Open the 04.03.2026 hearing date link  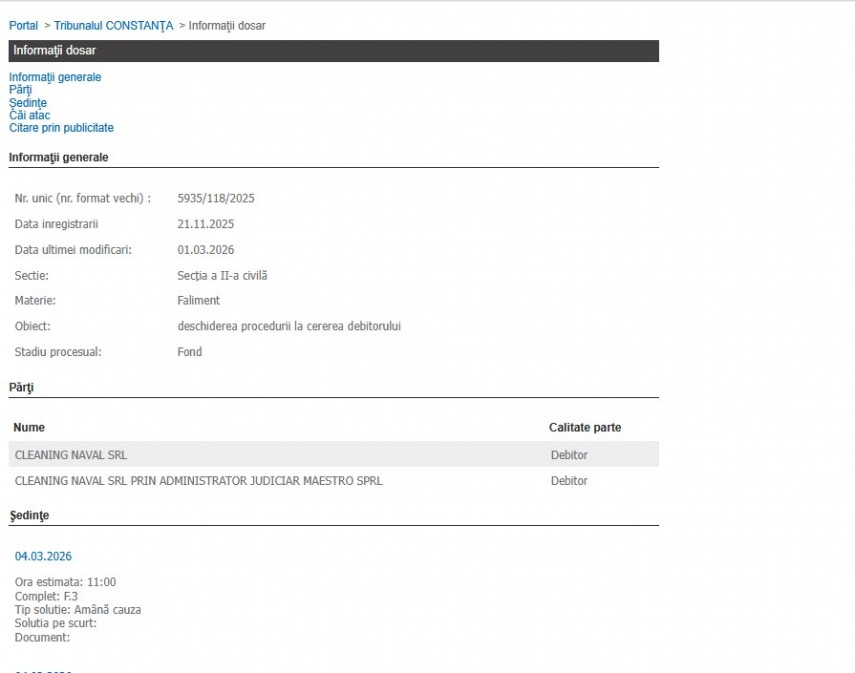[x=43, y=556]
